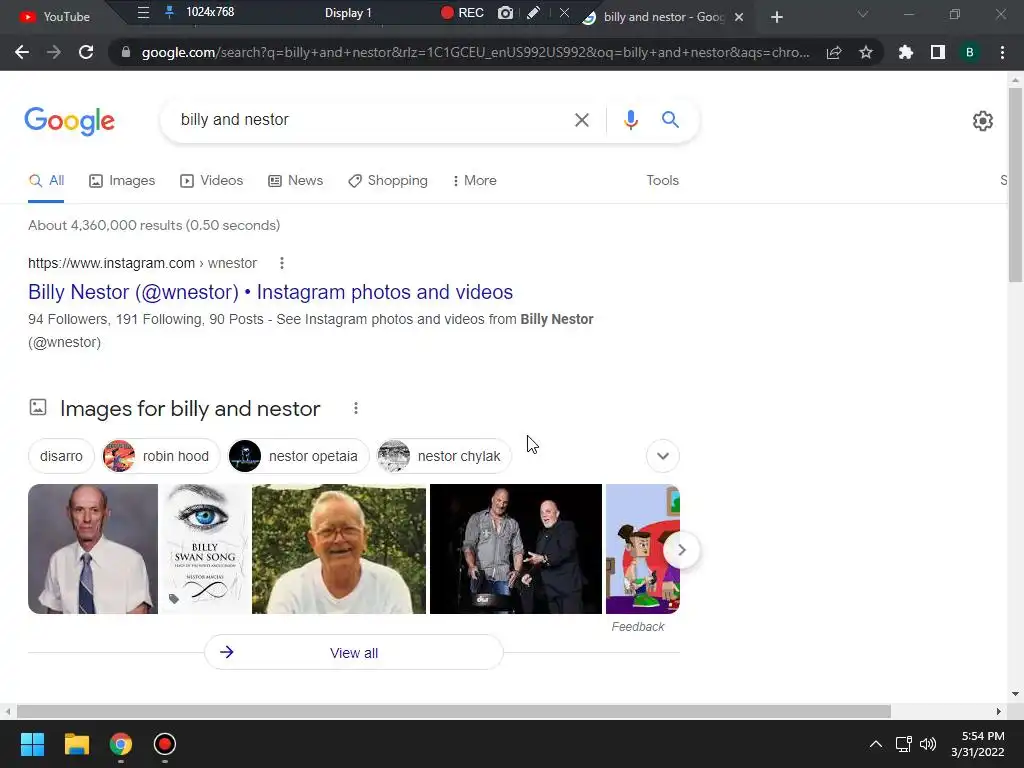The image size is (1024, 768).
Task: Open File Explorer from taskbar
Action: point(76,744)
